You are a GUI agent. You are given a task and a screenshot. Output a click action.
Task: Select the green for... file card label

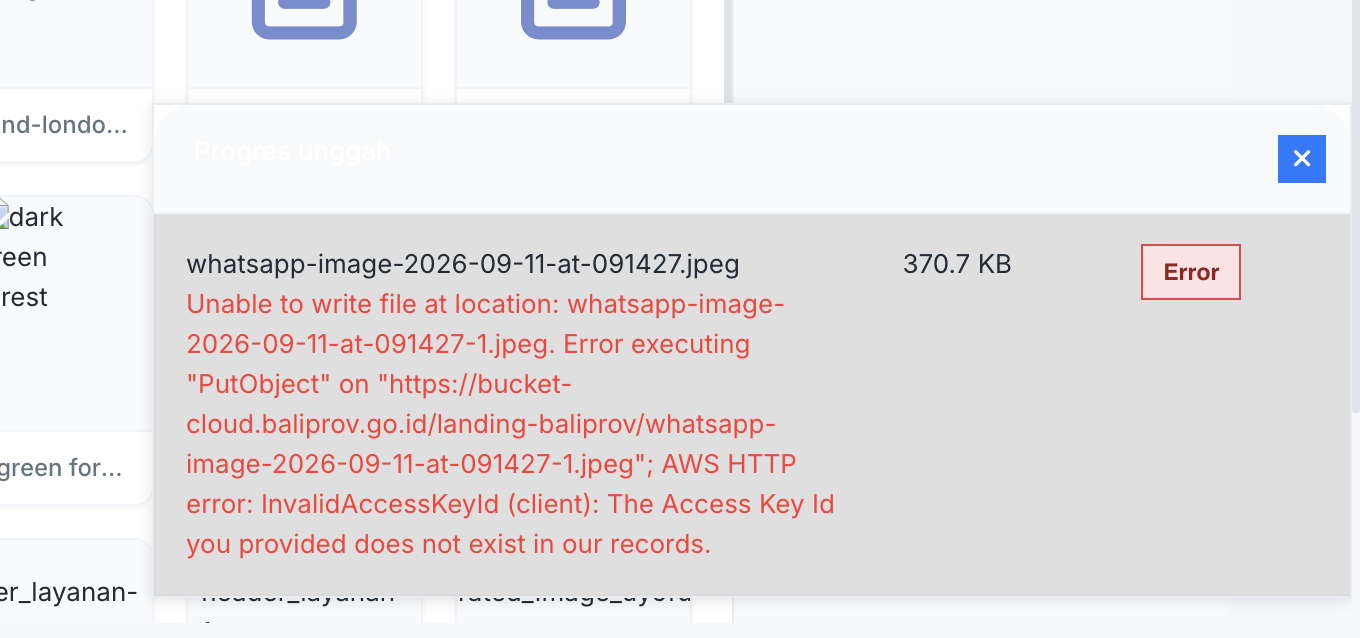coord(61,467)
